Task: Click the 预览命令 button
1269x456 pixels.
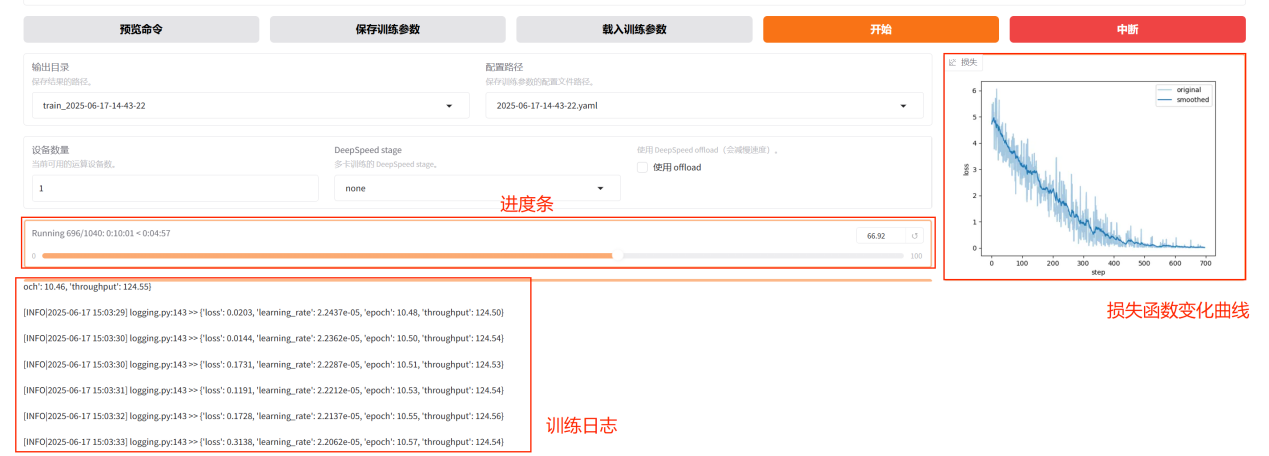Action: (141, 29)
